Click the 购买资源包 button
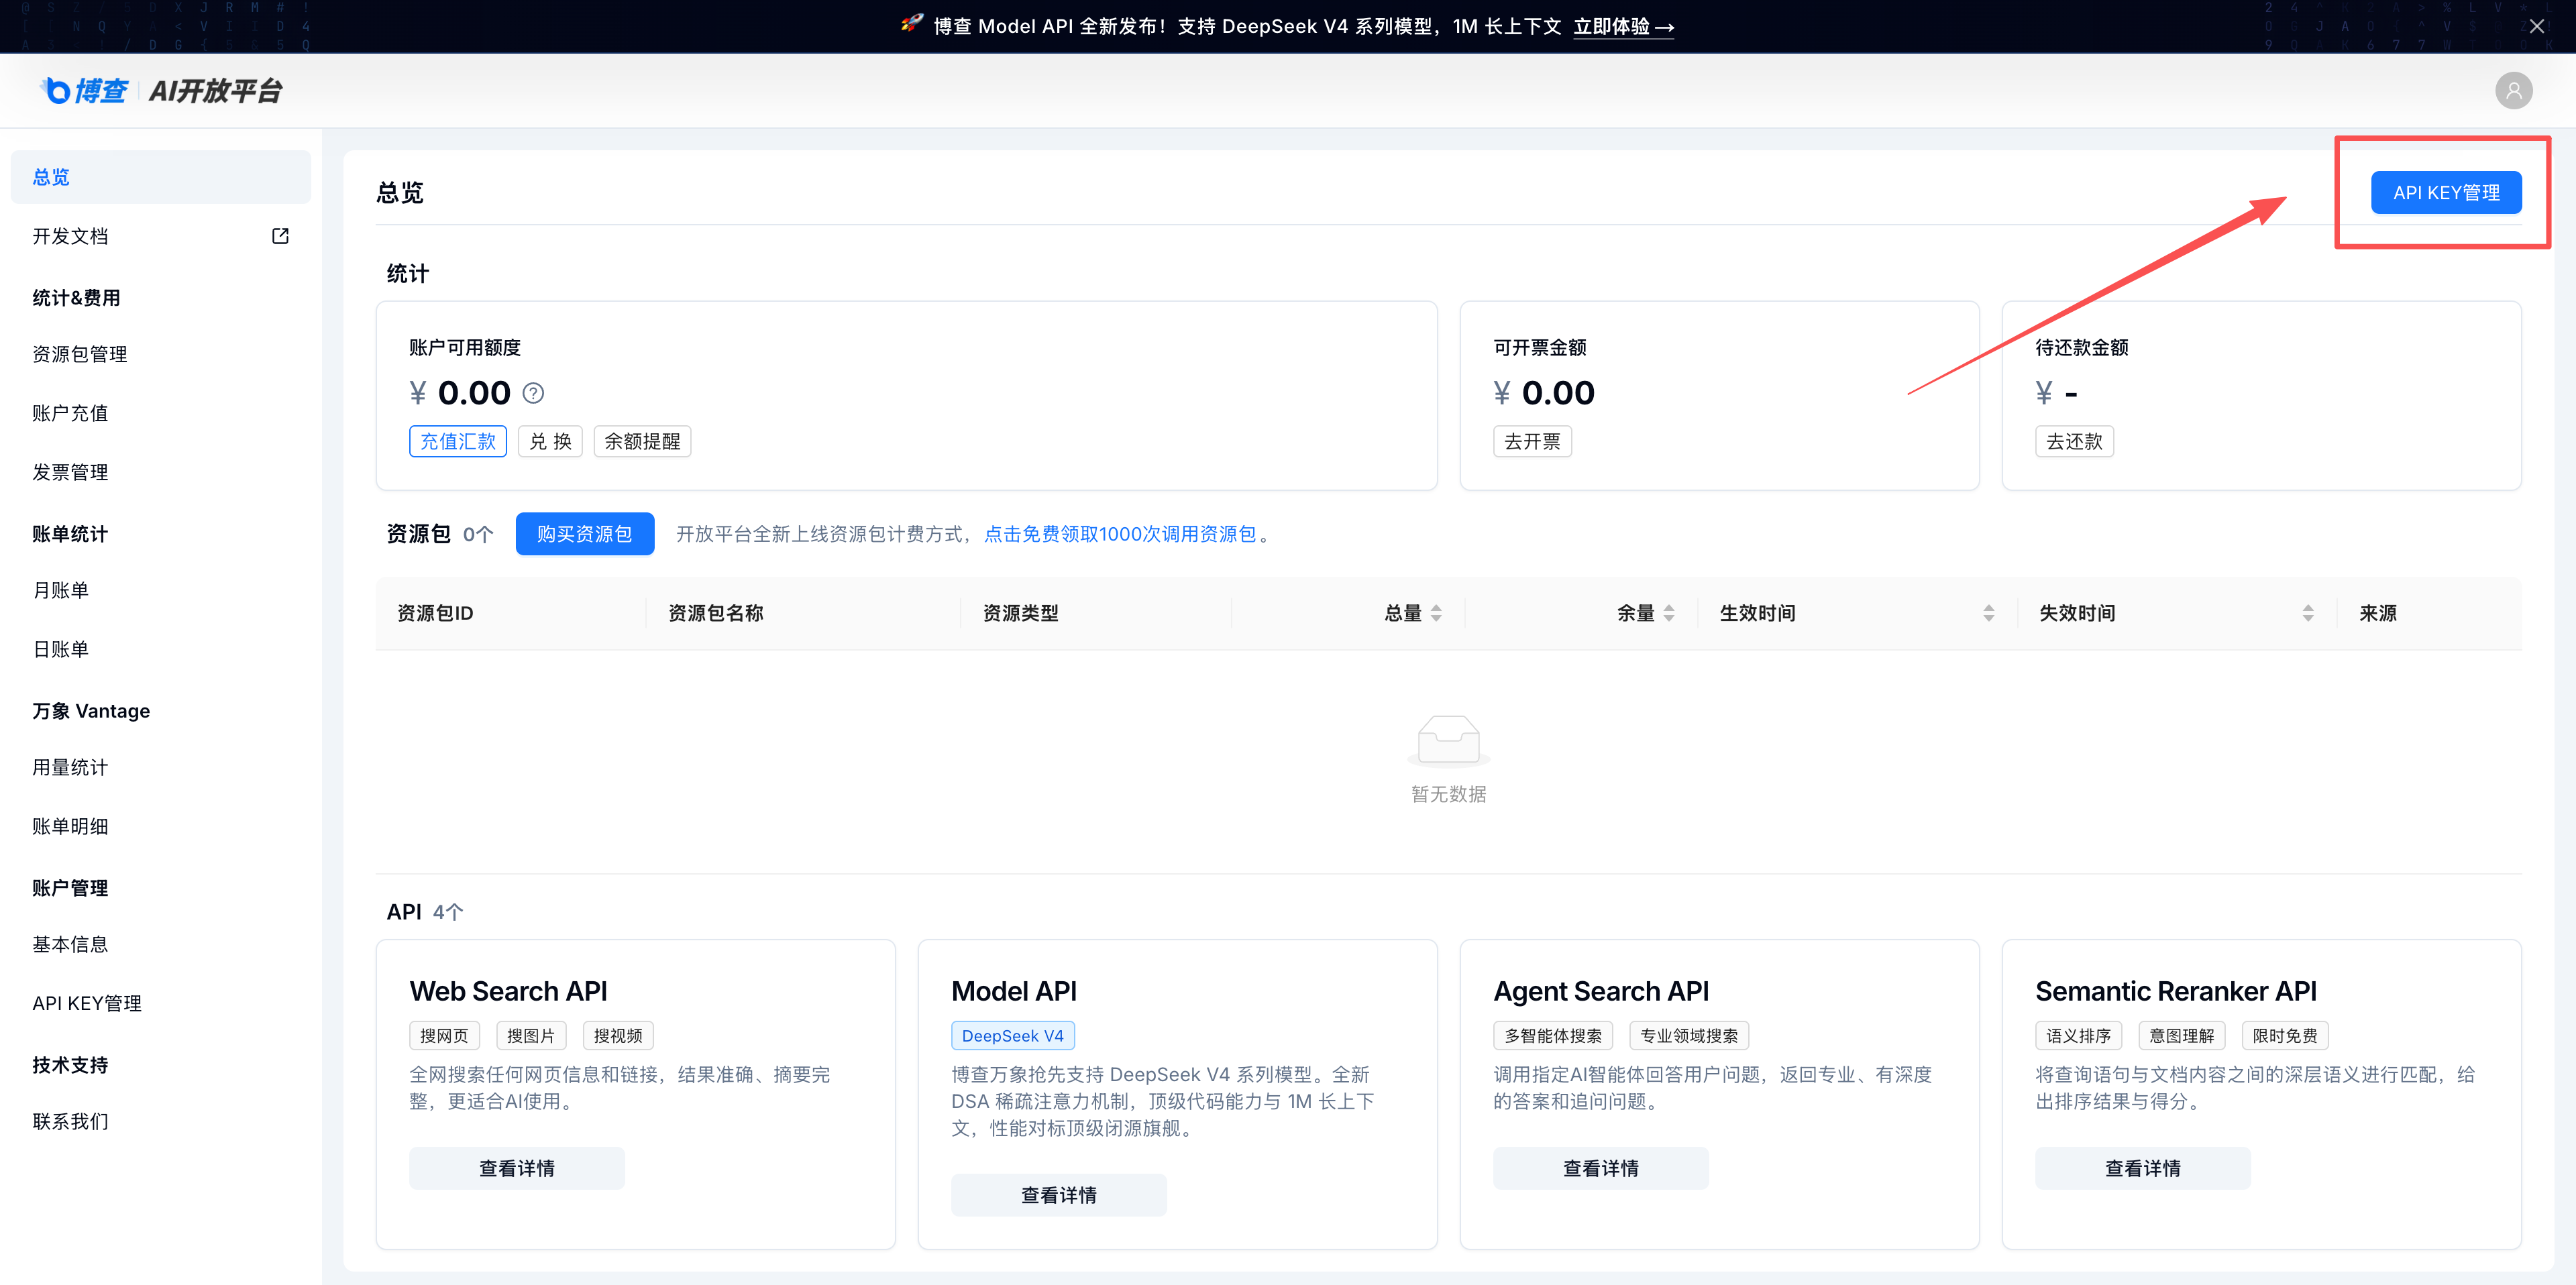 (x=585, y=534)
